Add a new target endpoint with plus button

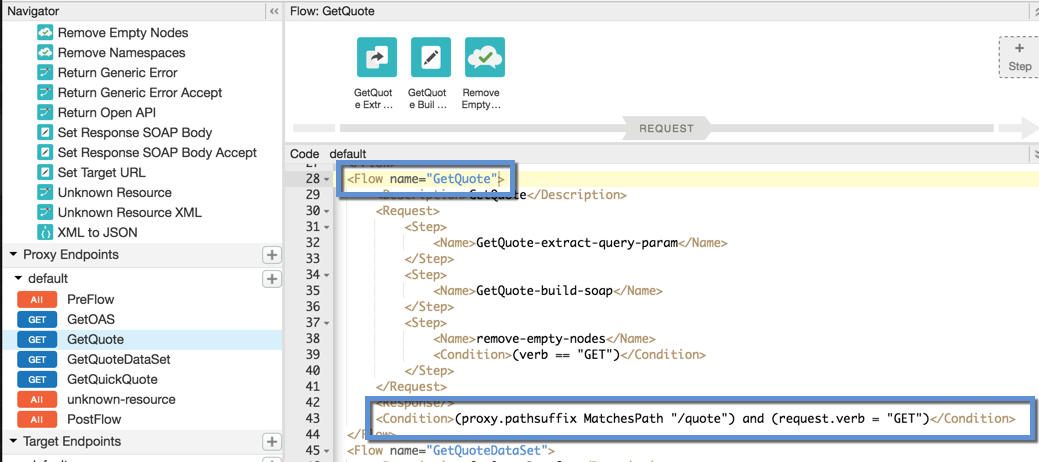point(271,442)
